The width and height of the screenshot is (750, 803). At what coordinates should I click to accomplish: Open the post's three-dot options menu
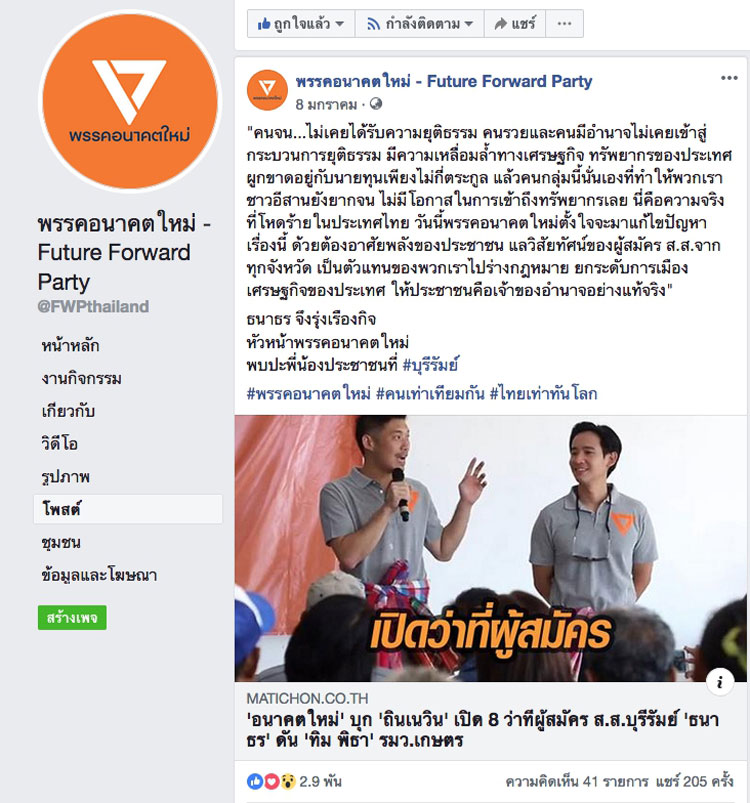tap(729, 78)
